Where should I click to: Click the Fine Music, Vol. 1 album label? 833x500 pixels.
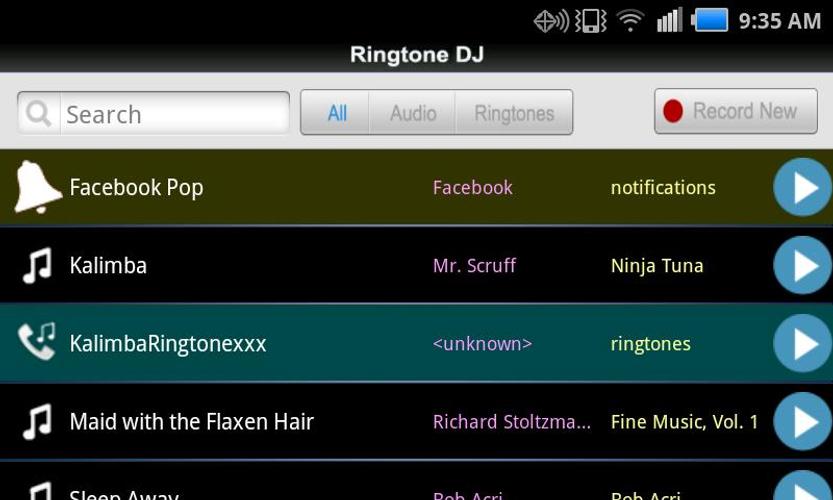684,422
